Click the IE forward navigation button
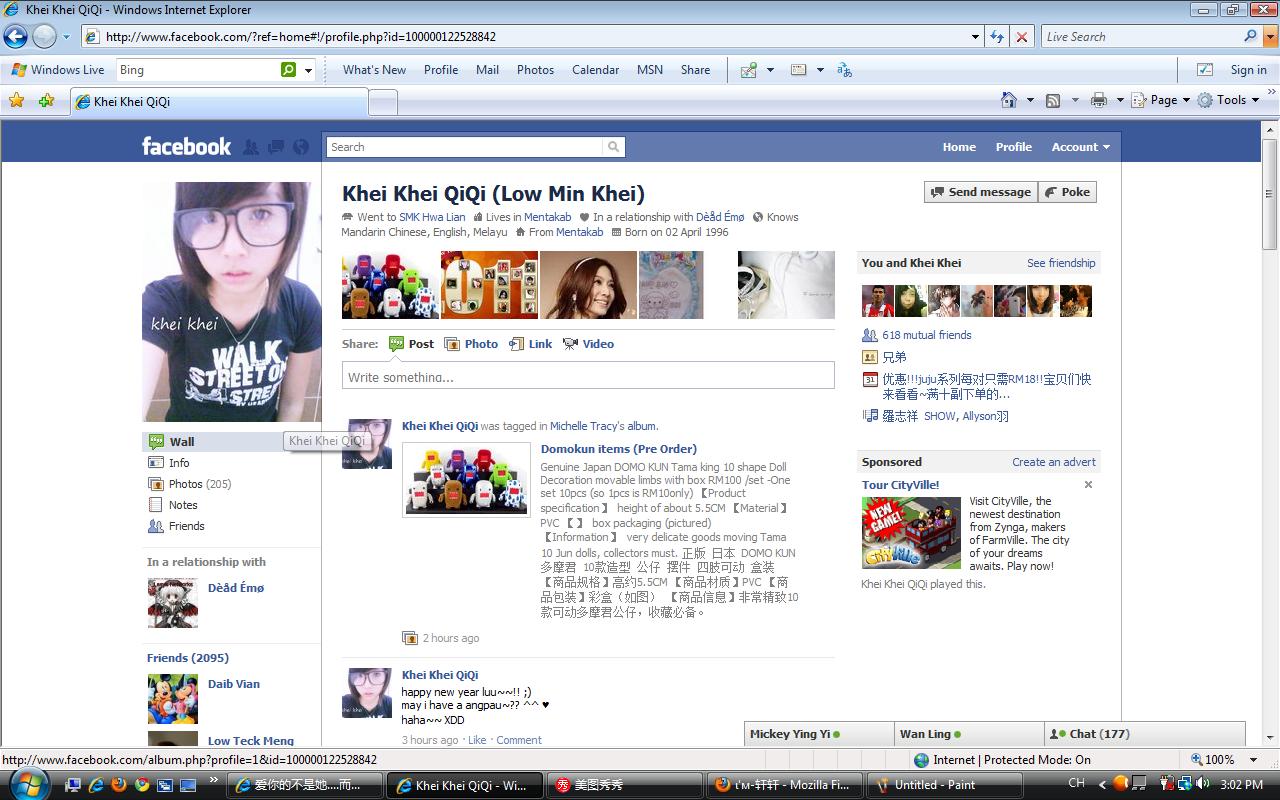Screen dimensions: 1280x800 [44, 37]
